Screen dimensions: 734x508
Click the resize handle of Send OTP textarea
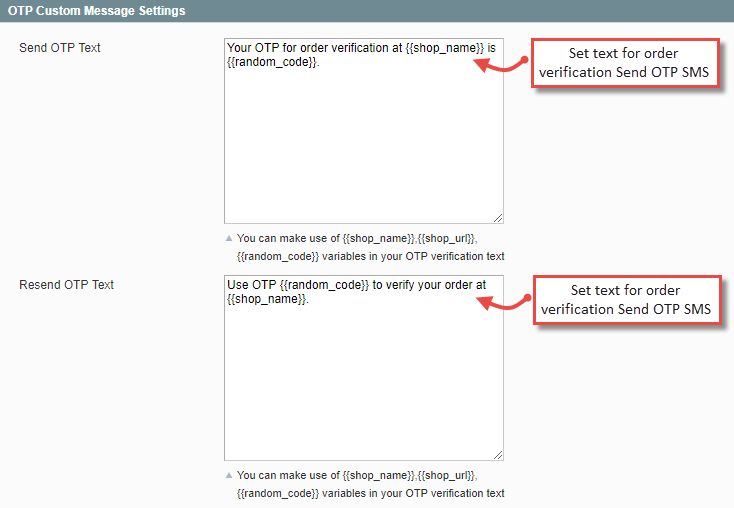[498, 218]
